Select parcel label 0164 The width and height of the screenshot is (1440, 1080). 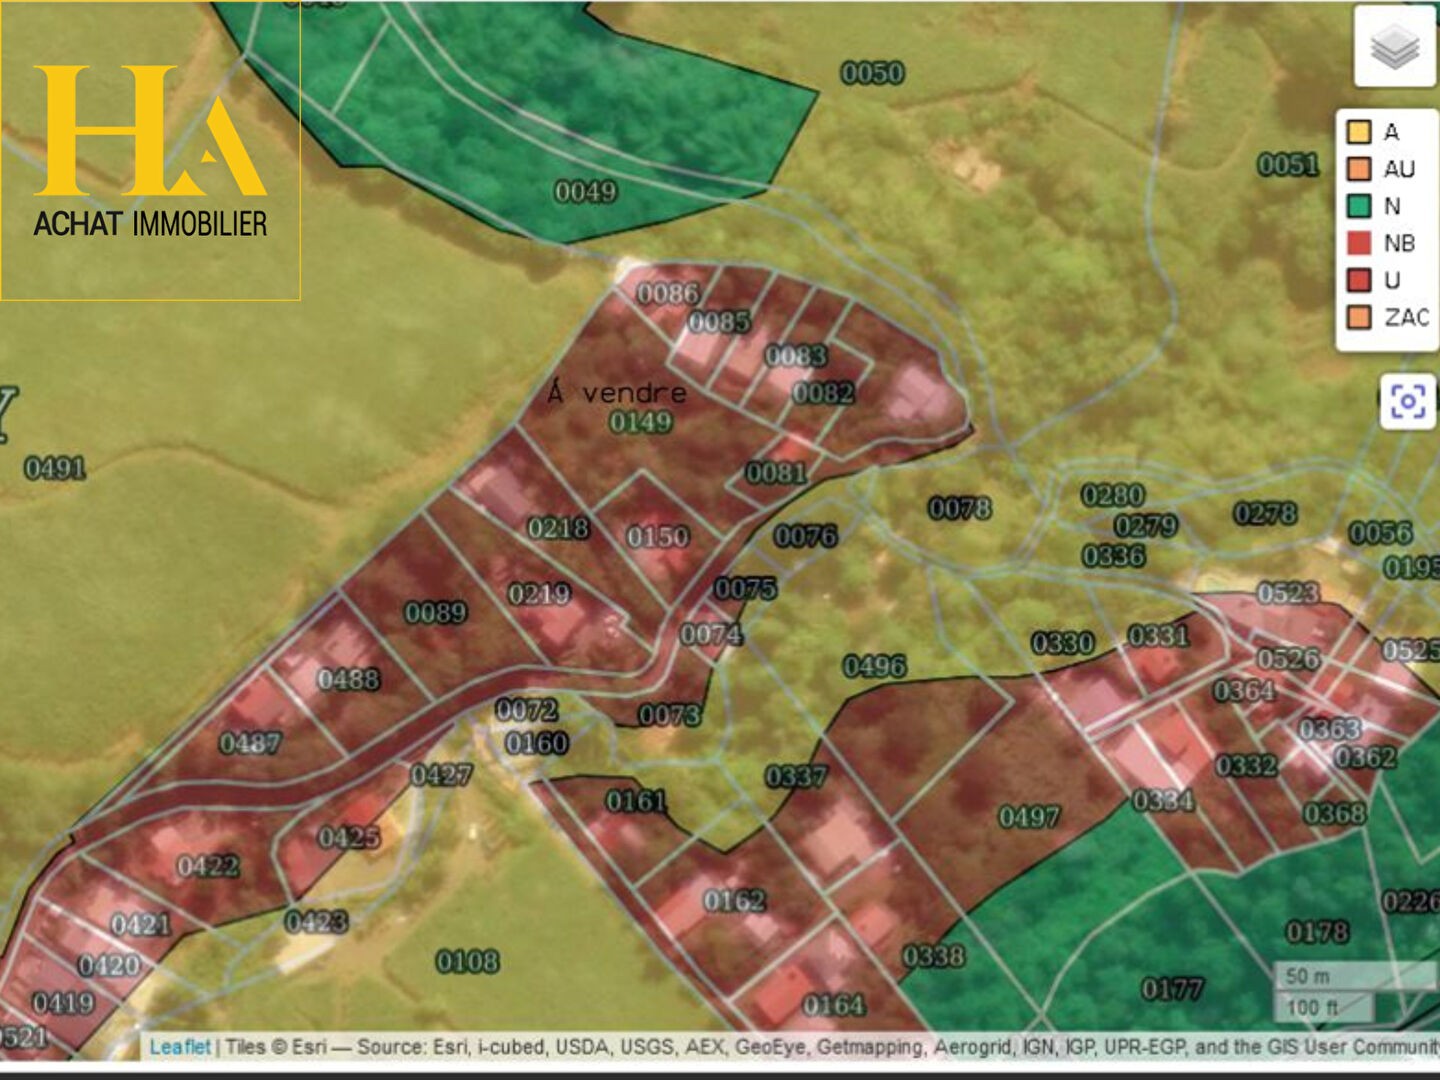click(x=833, y=1004)
